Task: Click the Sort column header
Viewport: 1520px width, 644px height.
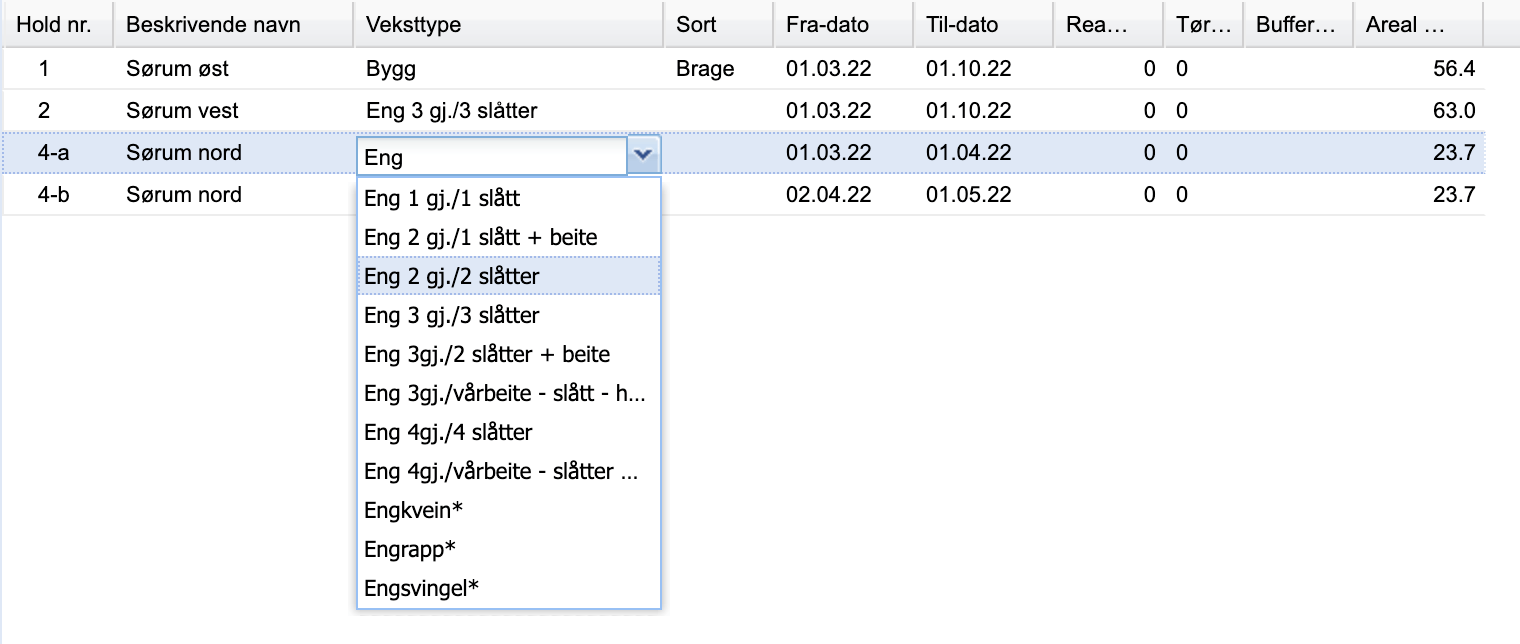Action: point(719,24)
